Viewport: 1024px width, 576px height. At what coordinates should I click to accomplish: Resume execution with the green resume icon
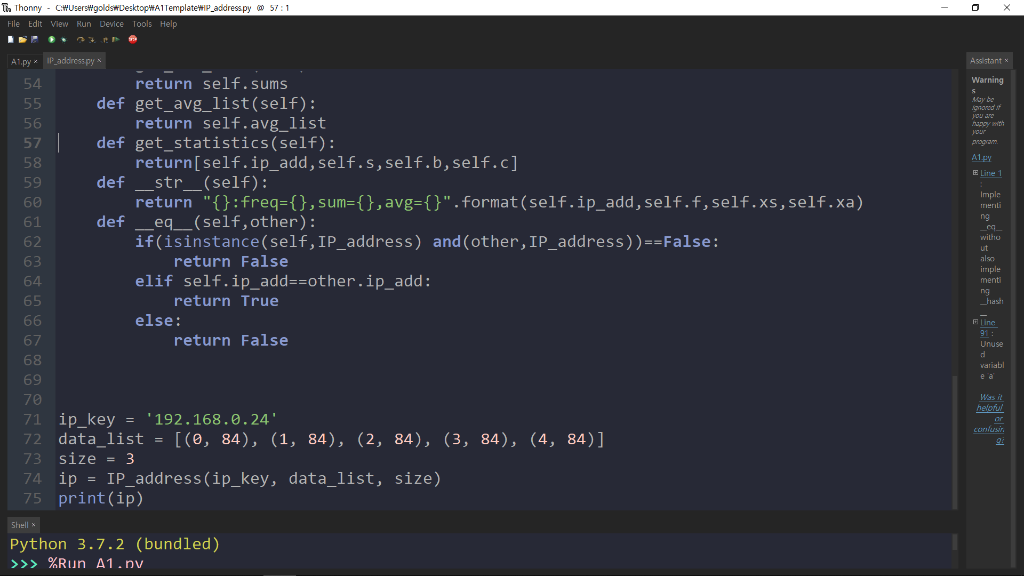point(115,39)
